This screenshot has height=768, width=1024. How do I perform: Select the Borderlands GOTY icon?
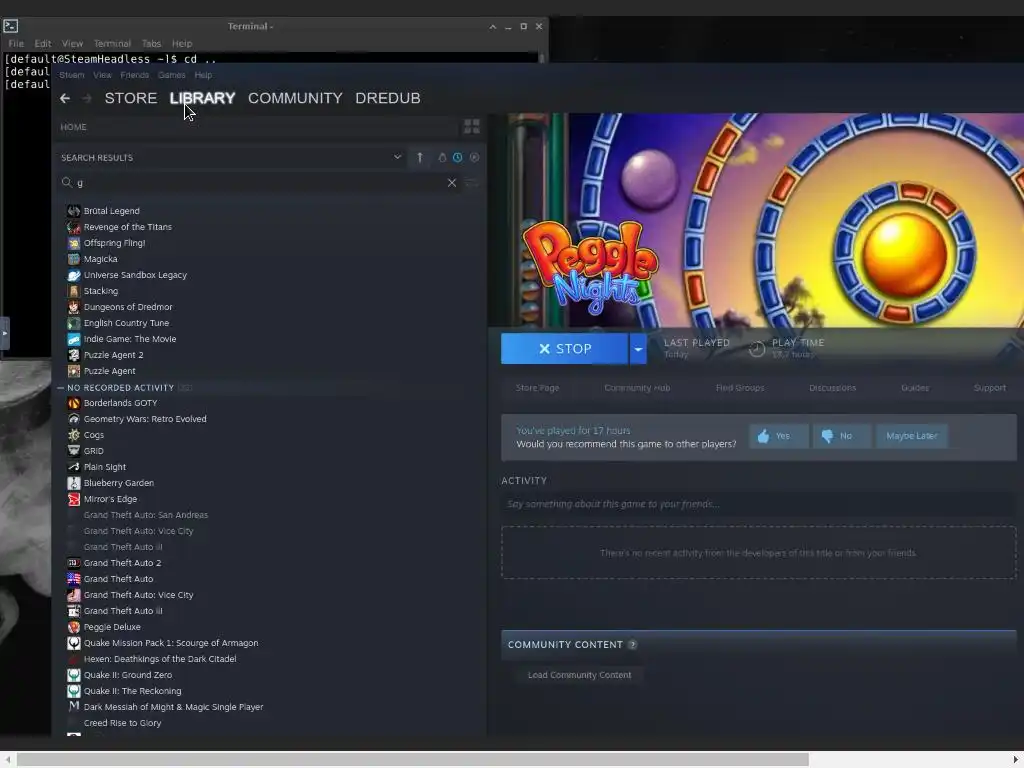click(x=74, y=403)
